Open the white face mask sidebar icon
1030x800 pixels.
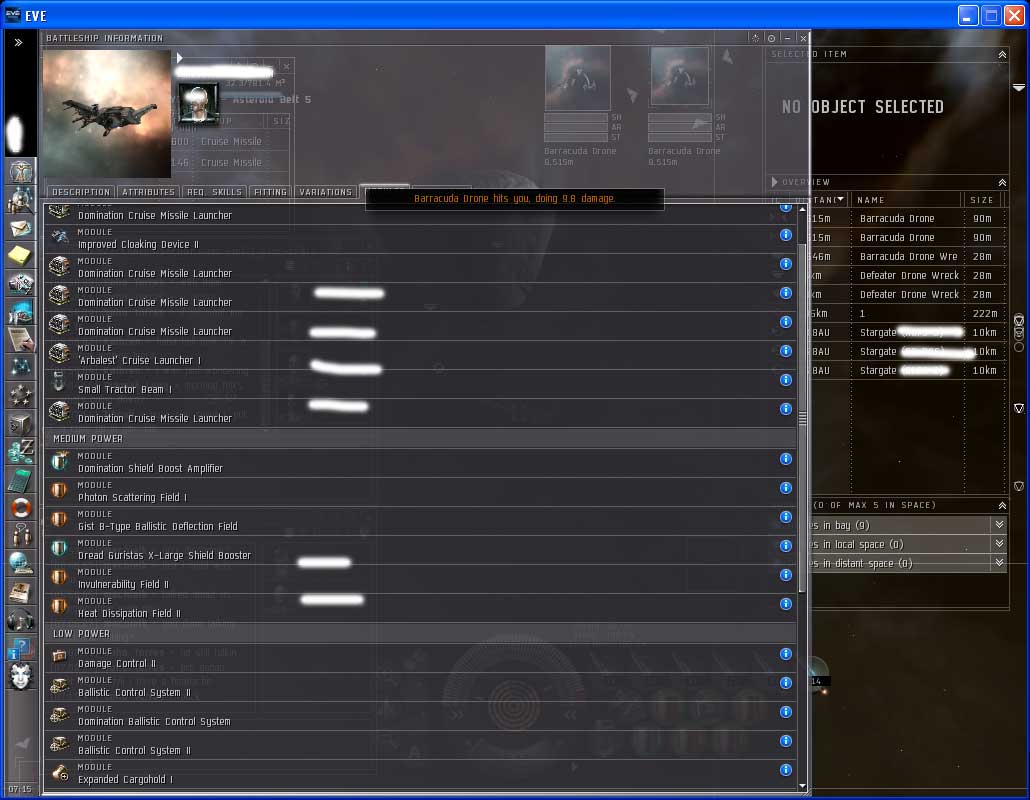click(20, 676)
